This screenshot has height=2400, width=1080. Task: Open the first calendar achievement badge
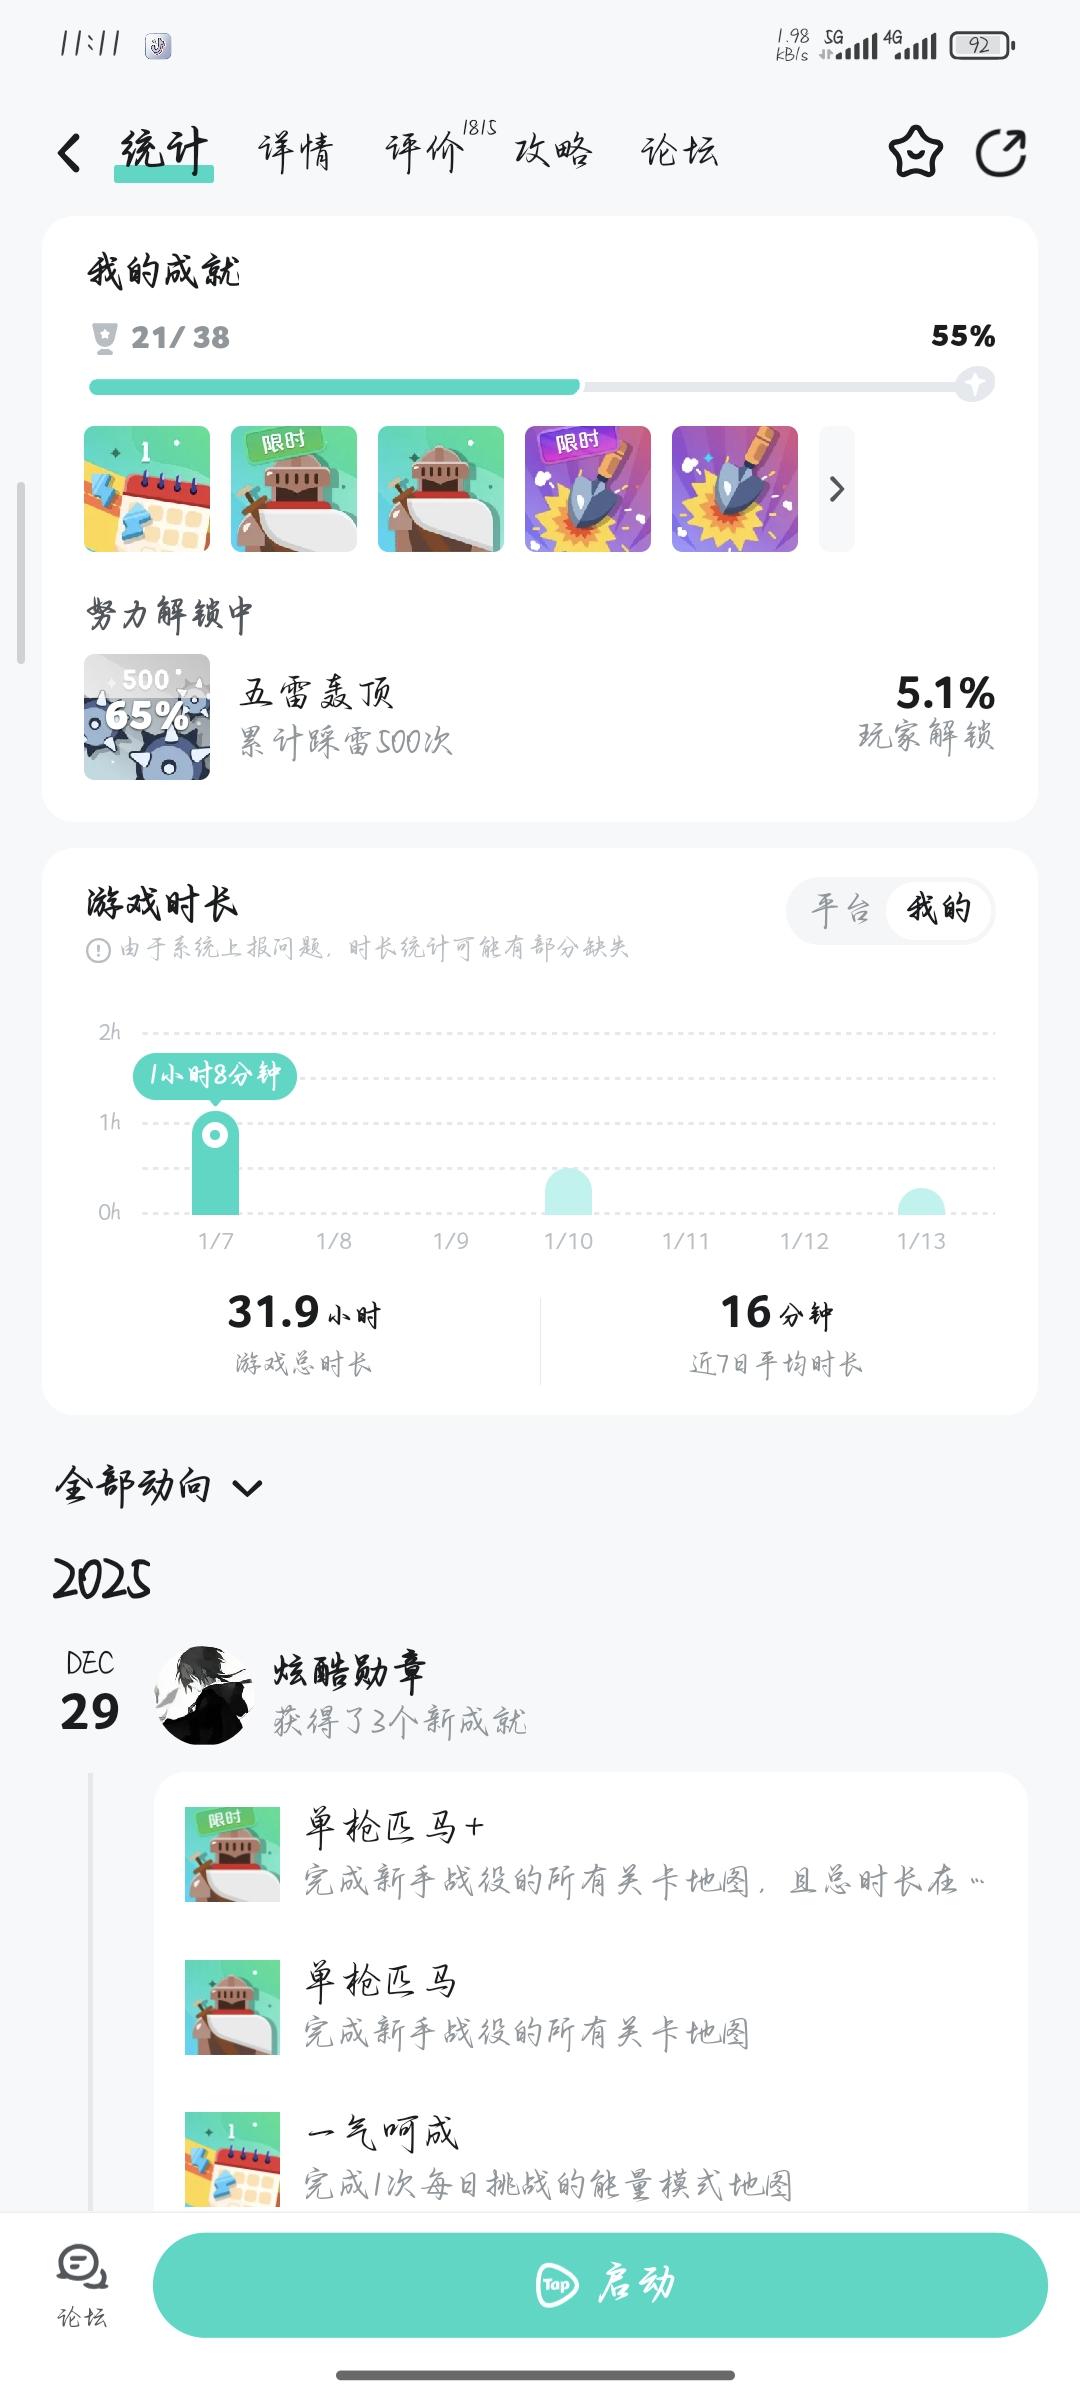147,489
